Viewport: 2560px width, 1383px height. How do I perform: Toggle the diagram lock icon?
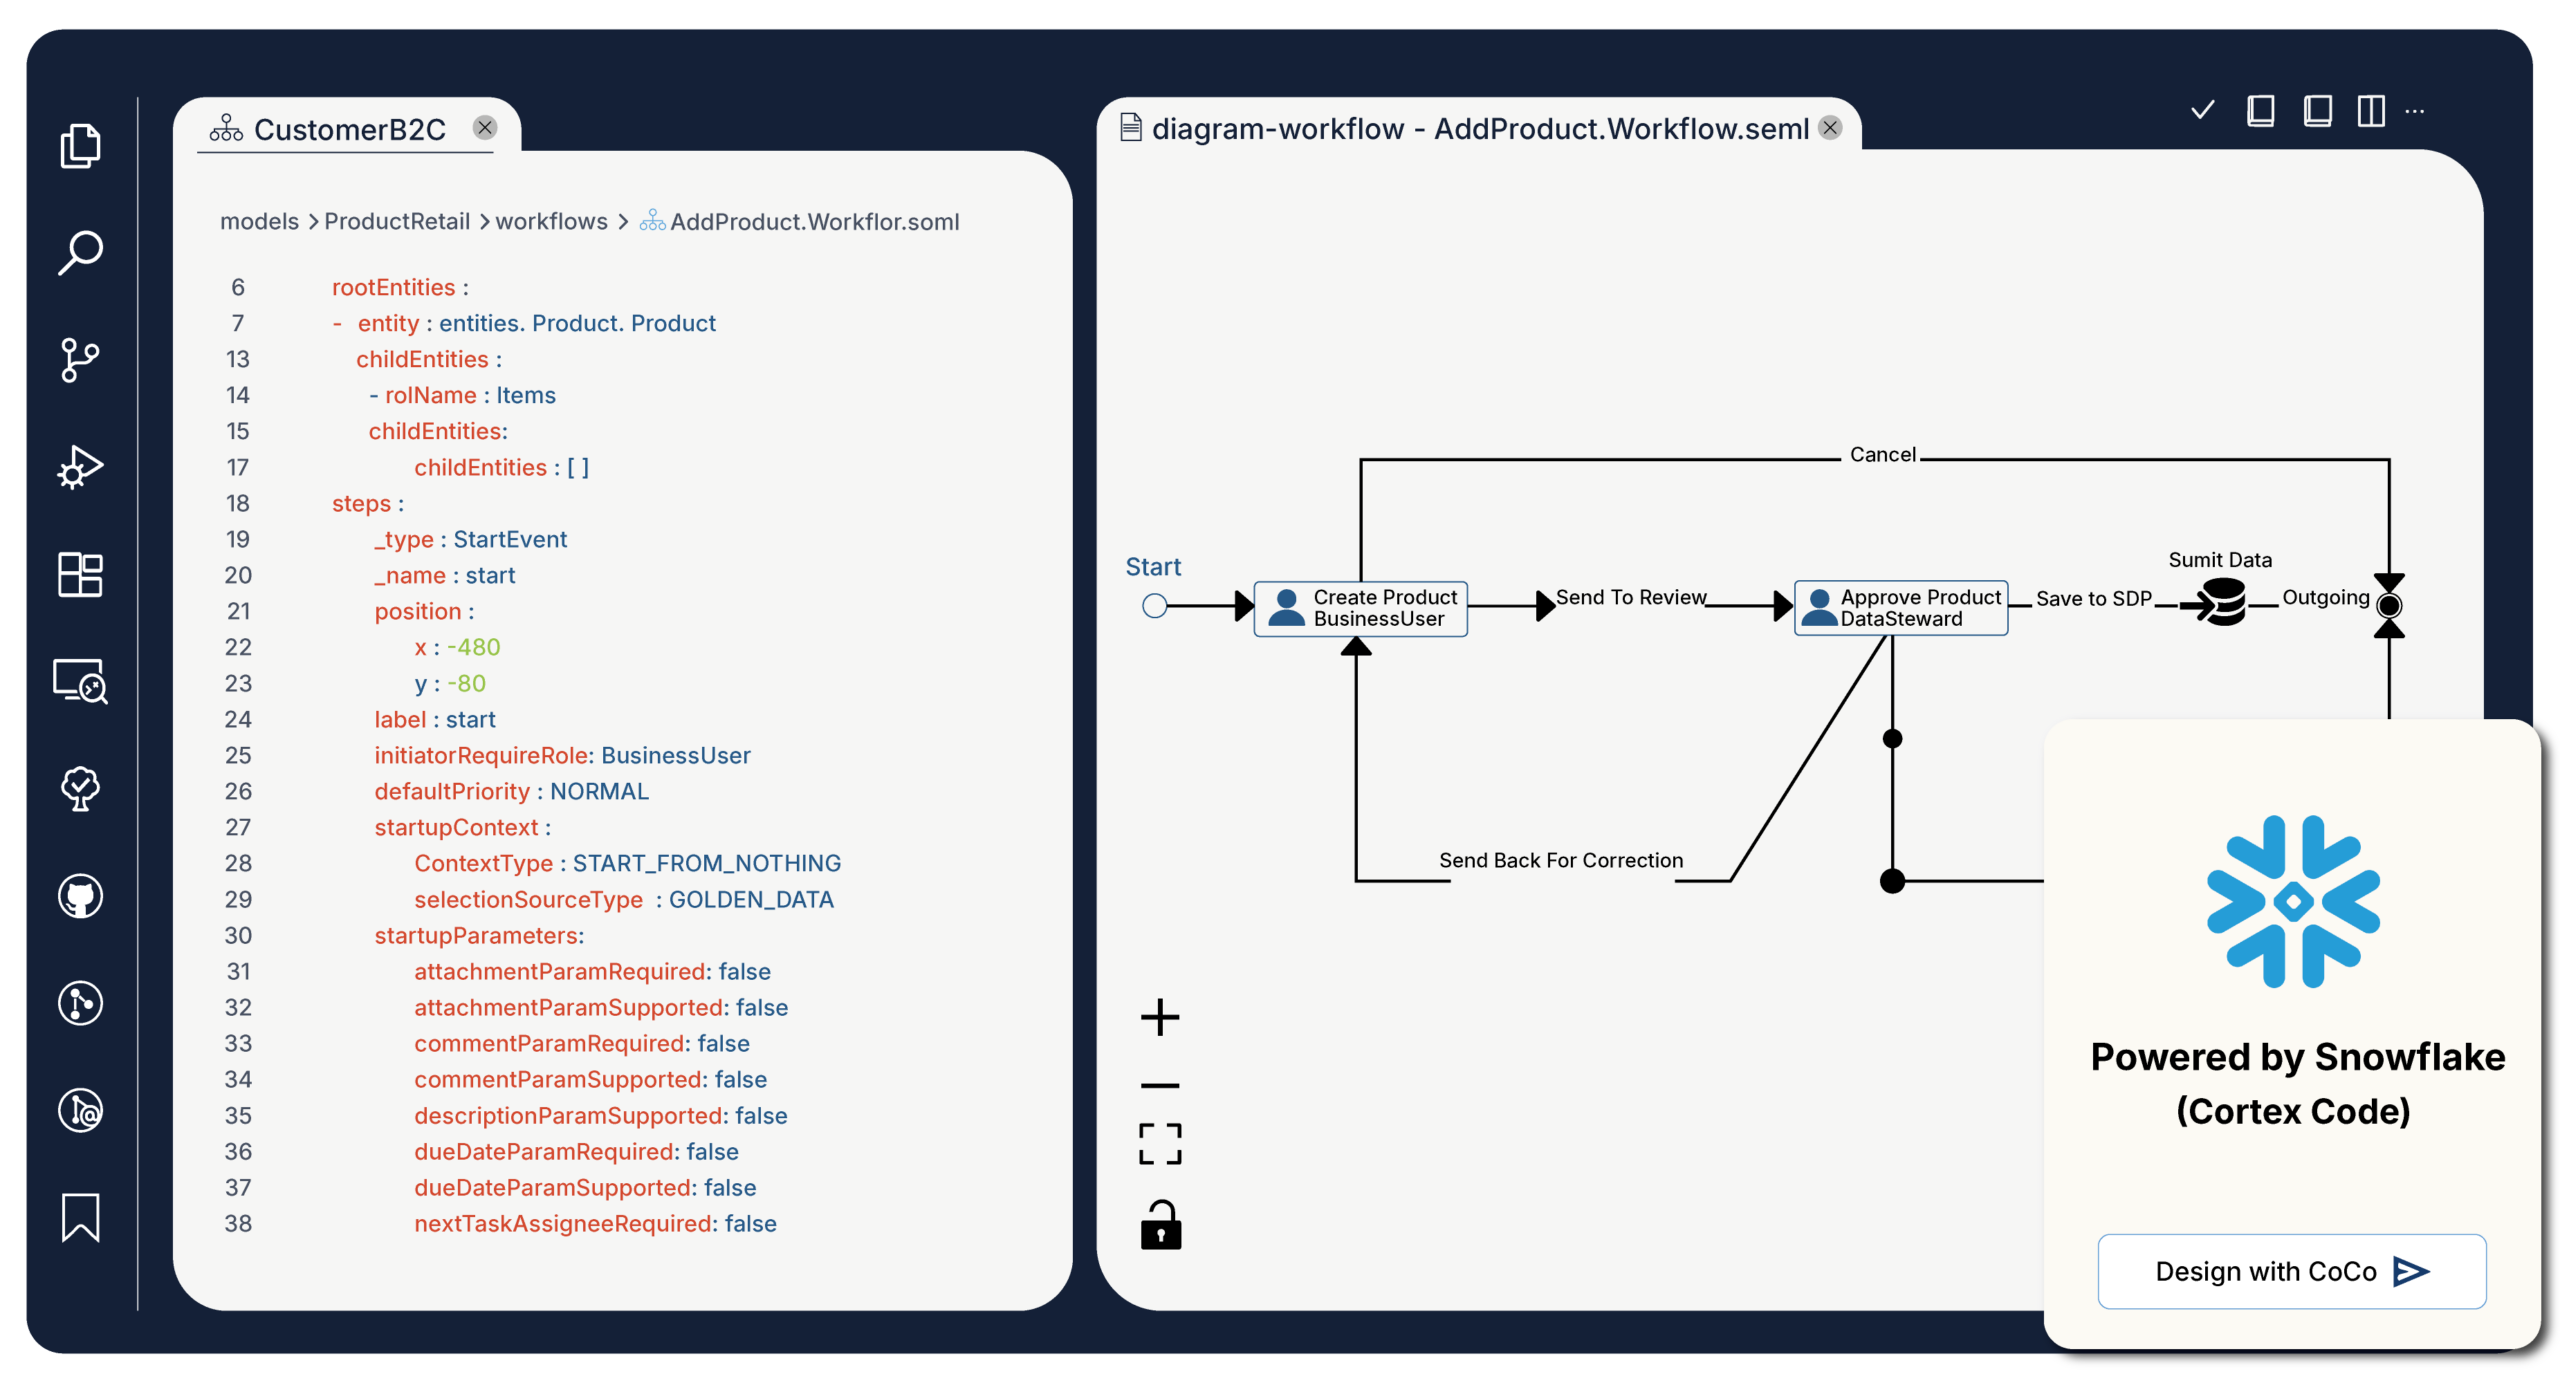(1160, 1225)
